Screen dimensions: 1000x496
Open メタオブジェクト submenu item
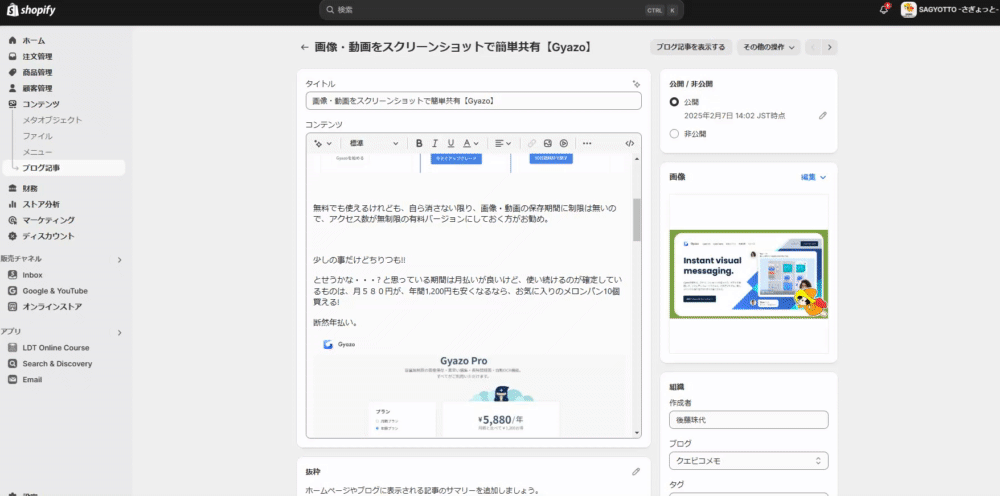[x=52, y=120]
